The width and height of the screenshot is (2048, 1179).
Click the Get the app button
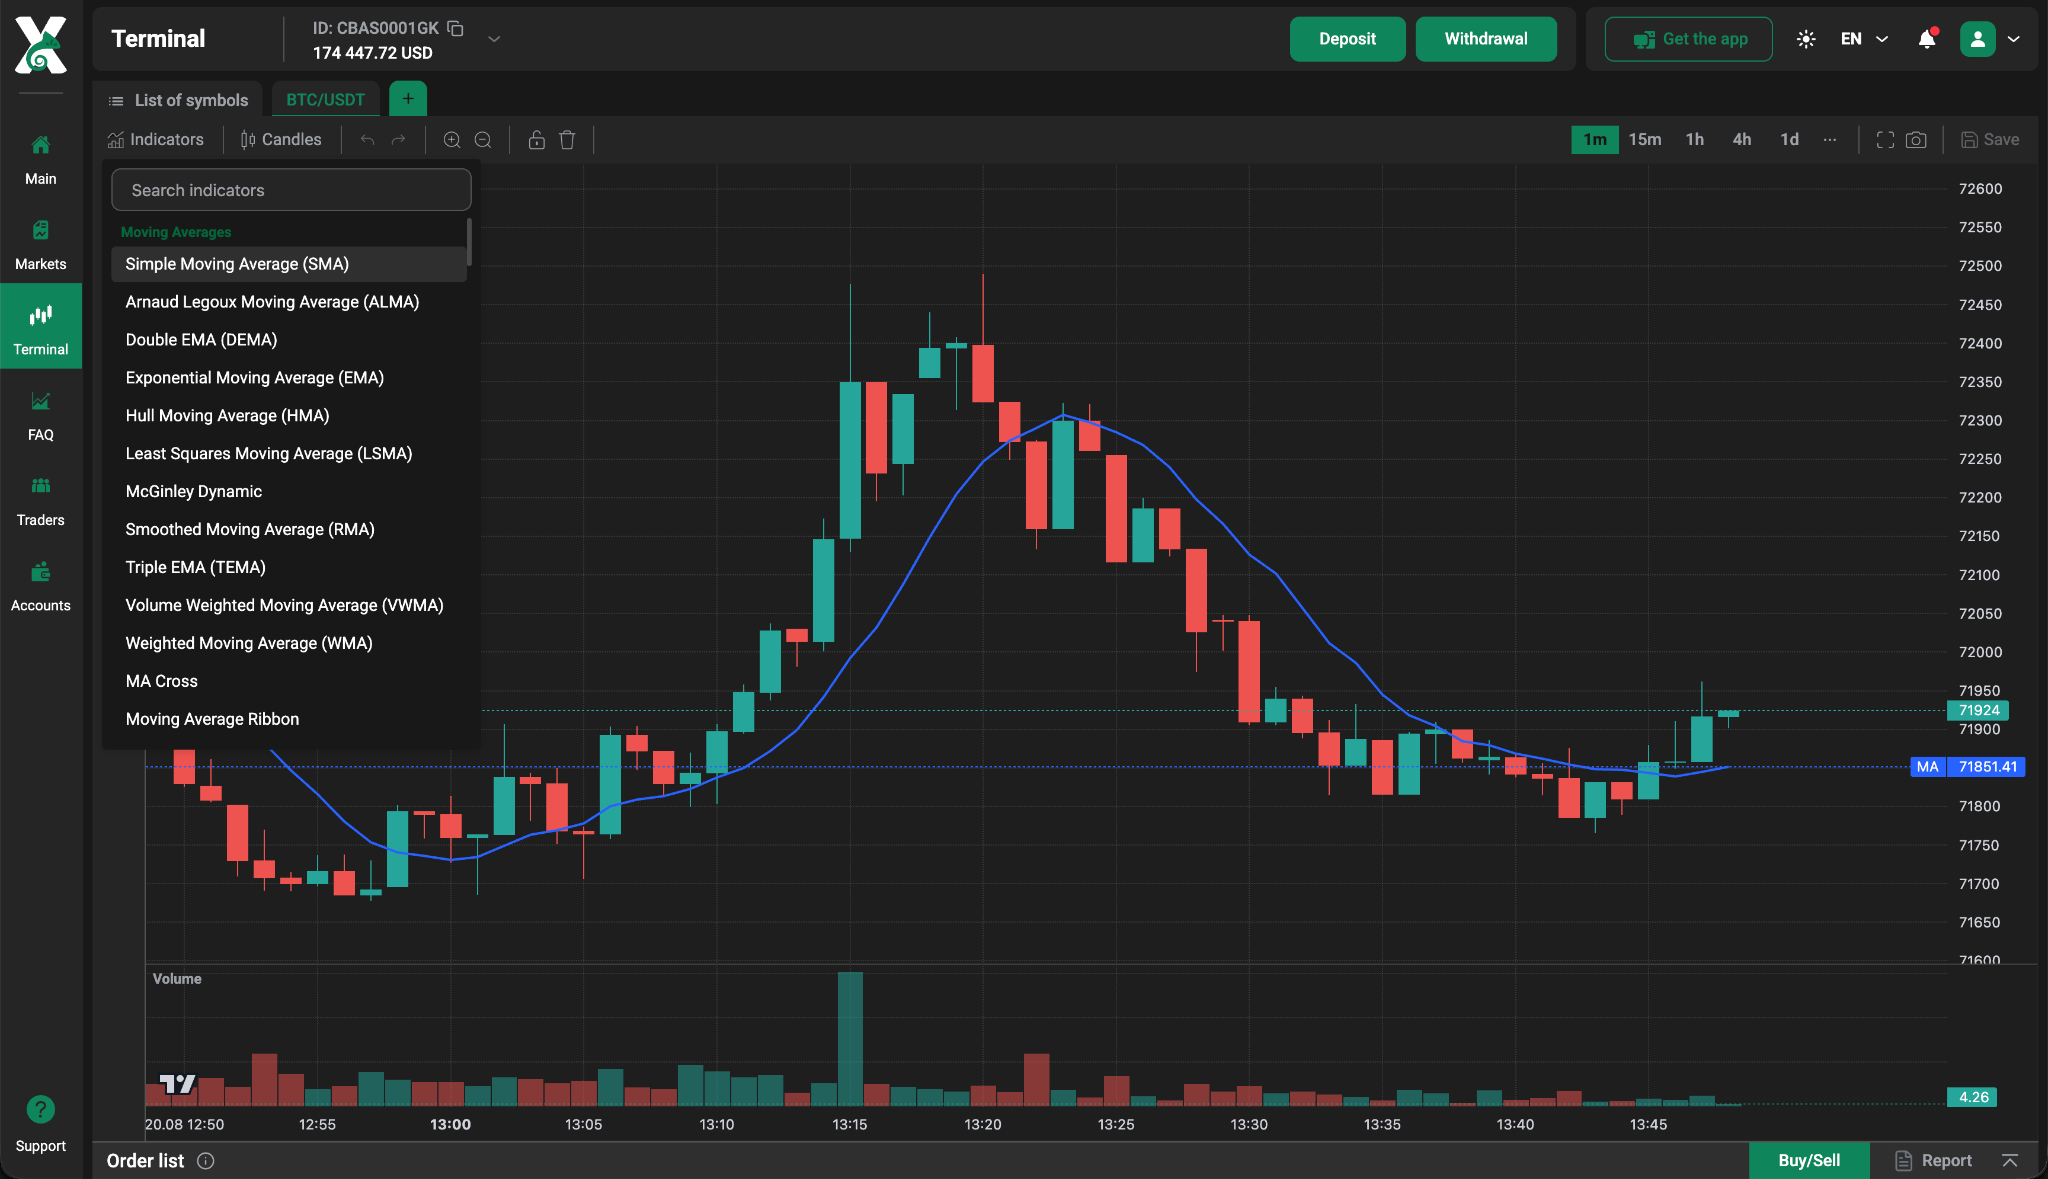[1689, 39]
